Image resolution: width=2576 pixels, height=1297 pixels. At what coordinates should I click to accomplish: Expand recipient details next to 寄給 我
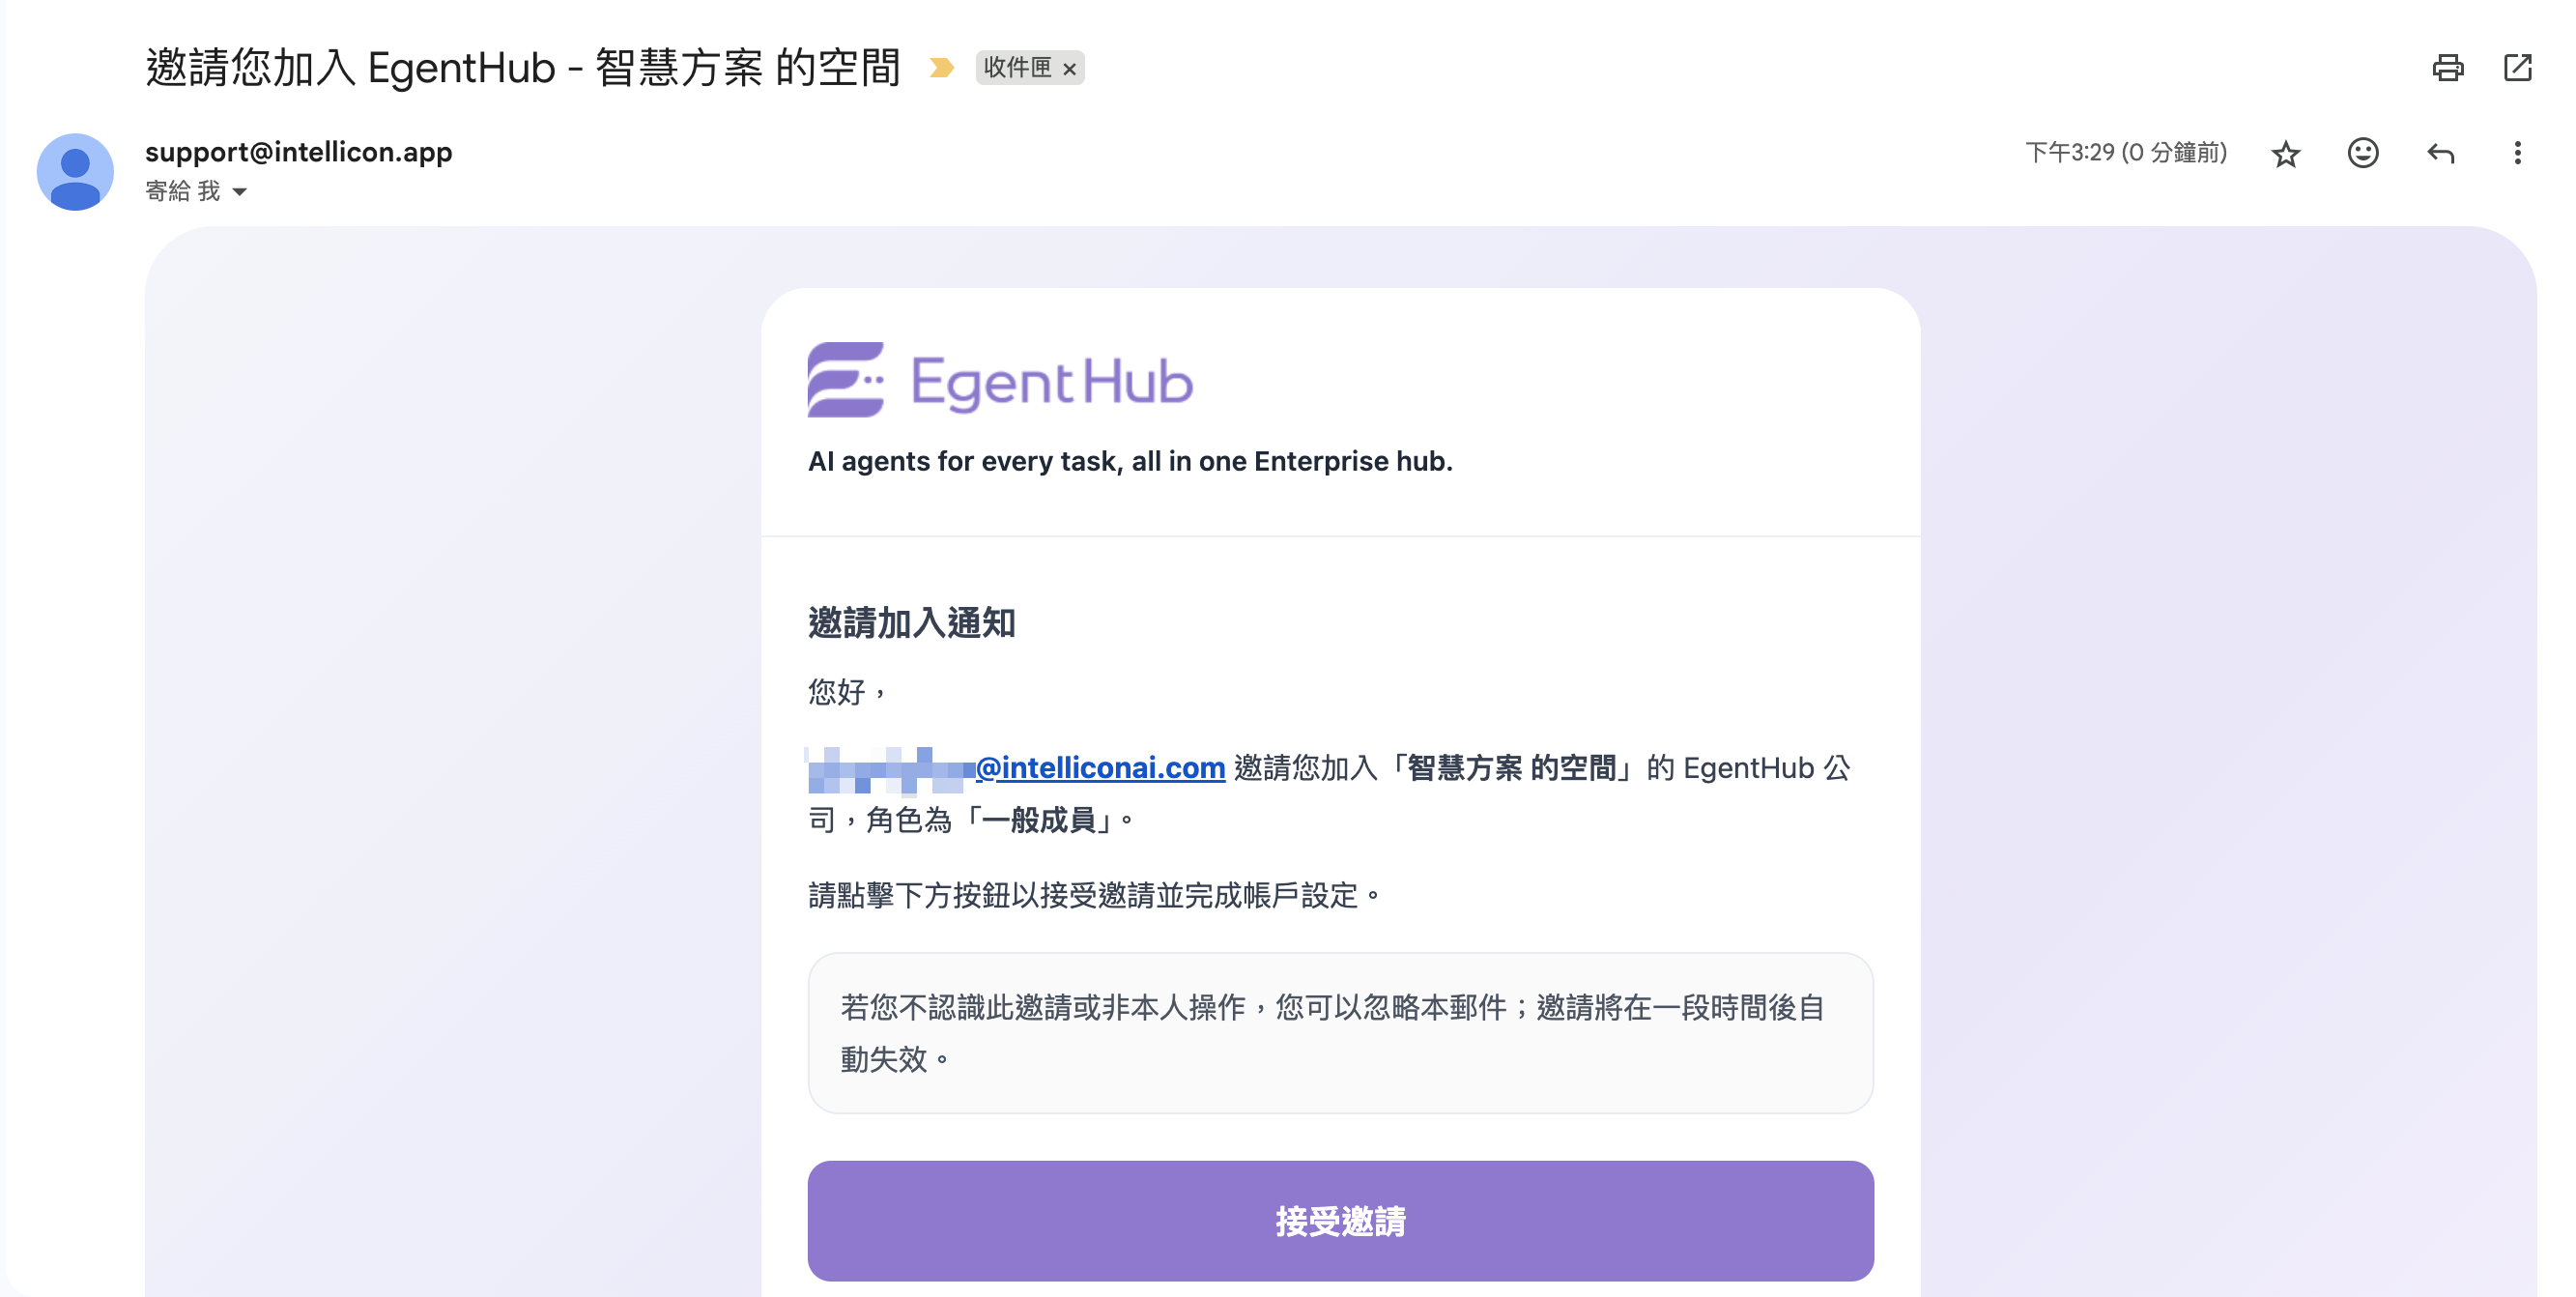coord(240,191)
